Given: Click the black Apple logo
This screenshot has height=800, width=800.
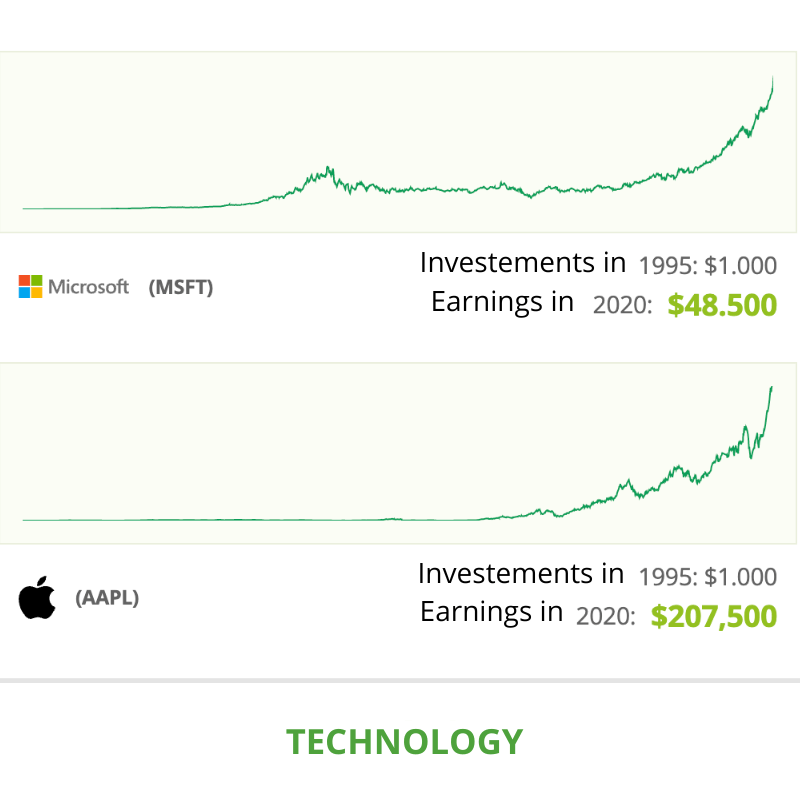Looking at the screenshot, I should click(37, 597).
